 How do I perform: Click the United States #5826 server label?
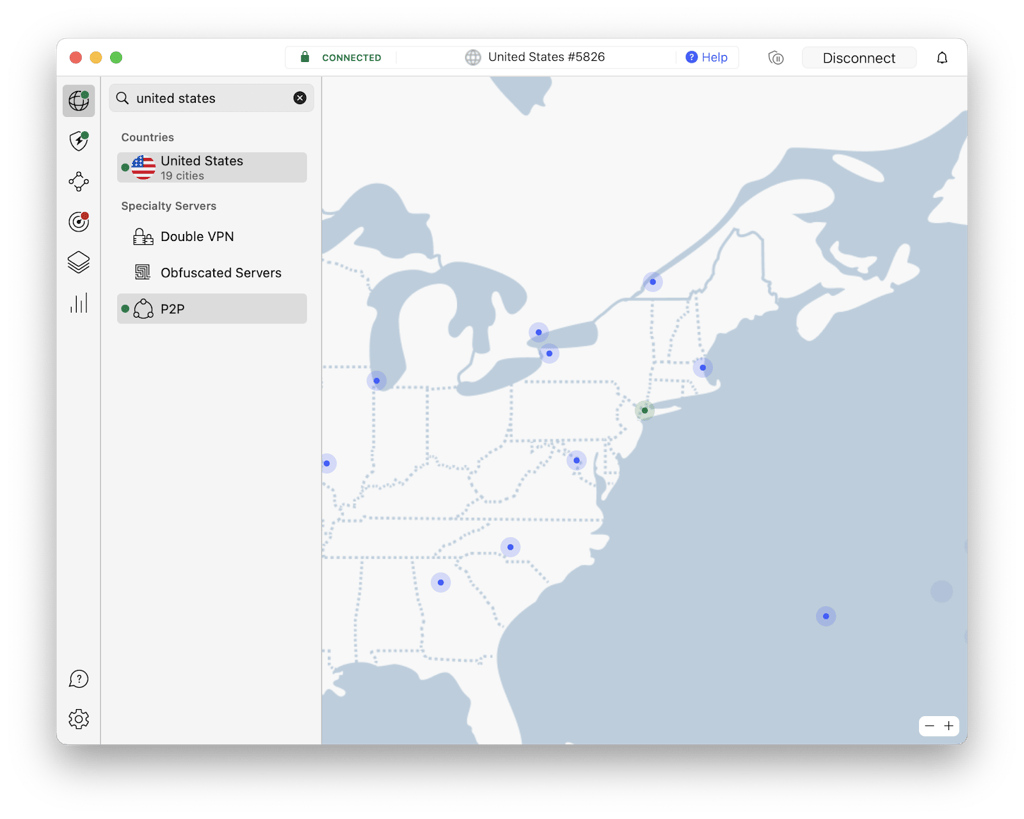[547, 57]
